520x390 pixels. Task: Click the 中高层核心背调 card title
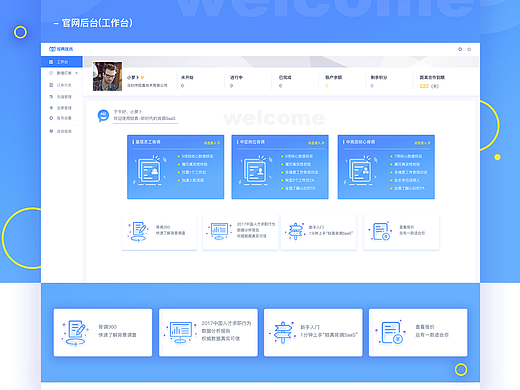click(x=360, y=142)
